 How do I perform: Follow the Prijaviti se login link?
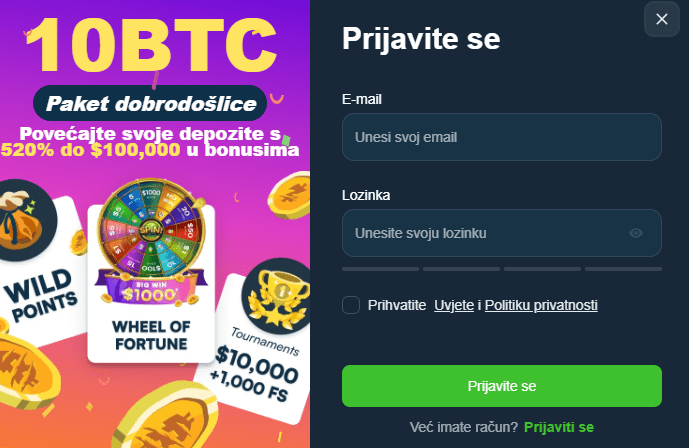tap(559, 427)
